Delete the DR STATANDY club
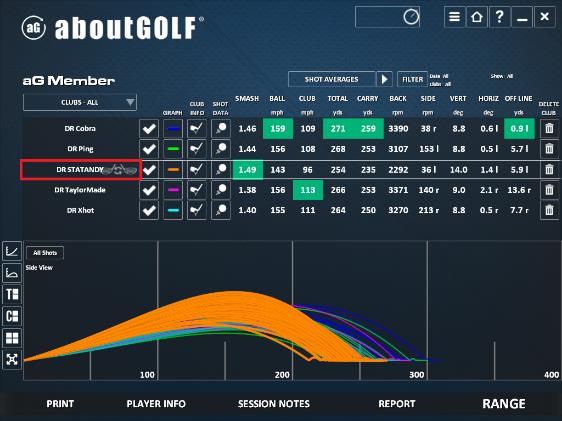The image size is (562, 421). [x=549, y=169]
